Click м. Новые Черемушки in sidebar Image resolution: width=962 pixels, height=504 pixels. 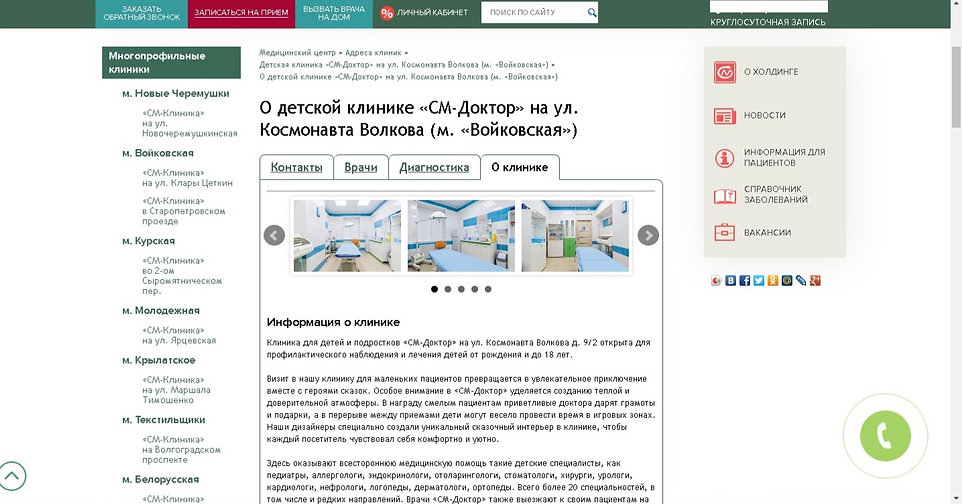pos(175,93)
